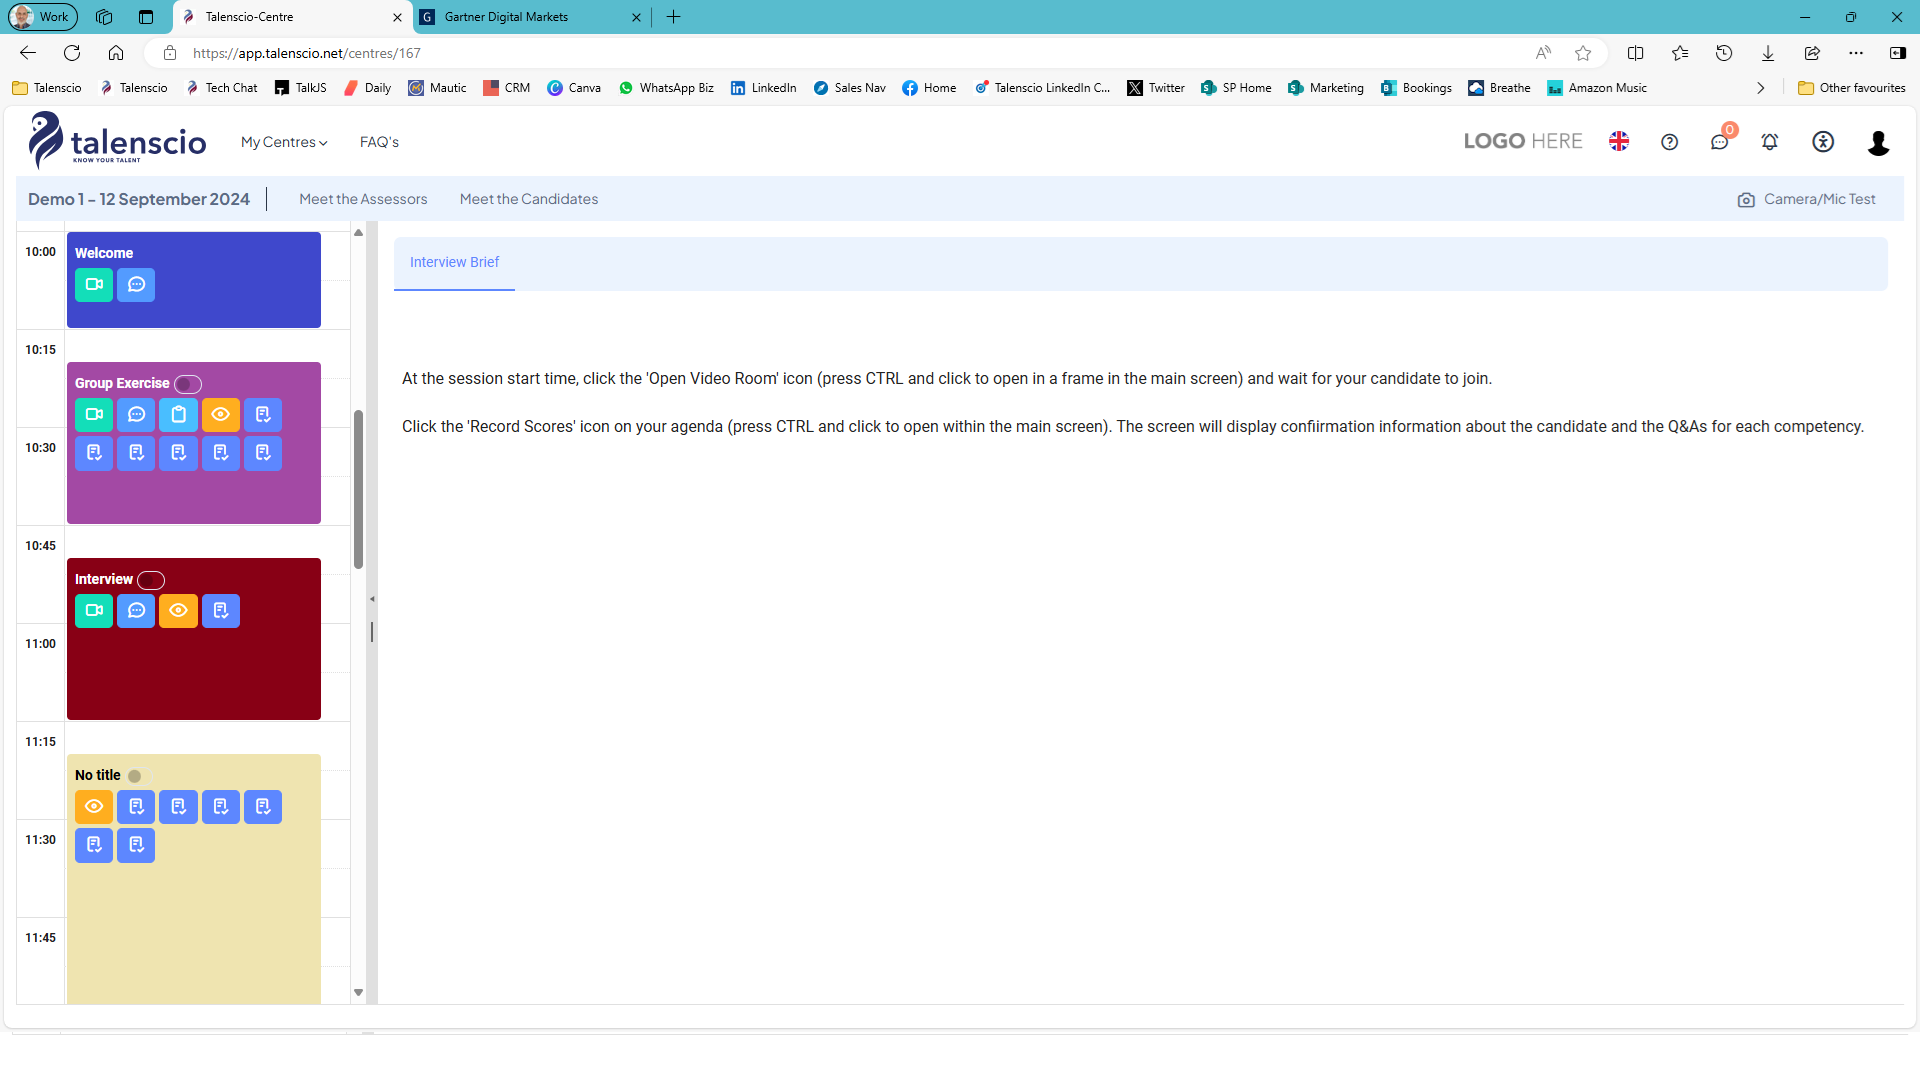The image size is (1920, 1080).
Task: Click the orange eye icon in Interview session
Action: point(178,611)
